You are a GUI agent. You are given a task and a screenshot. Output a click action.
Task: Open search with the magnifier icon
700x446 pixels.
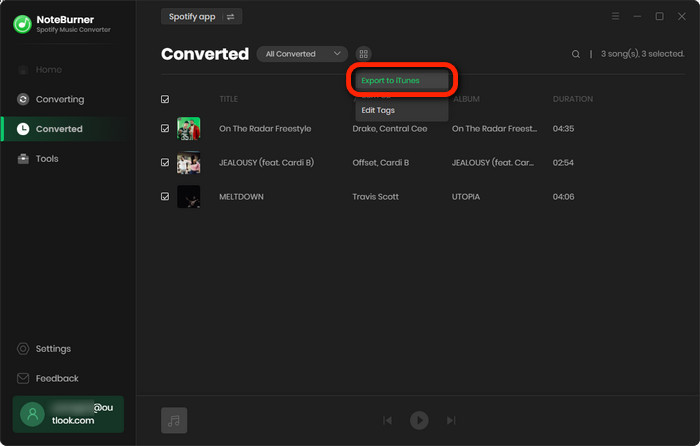click(x=576, y=54)
